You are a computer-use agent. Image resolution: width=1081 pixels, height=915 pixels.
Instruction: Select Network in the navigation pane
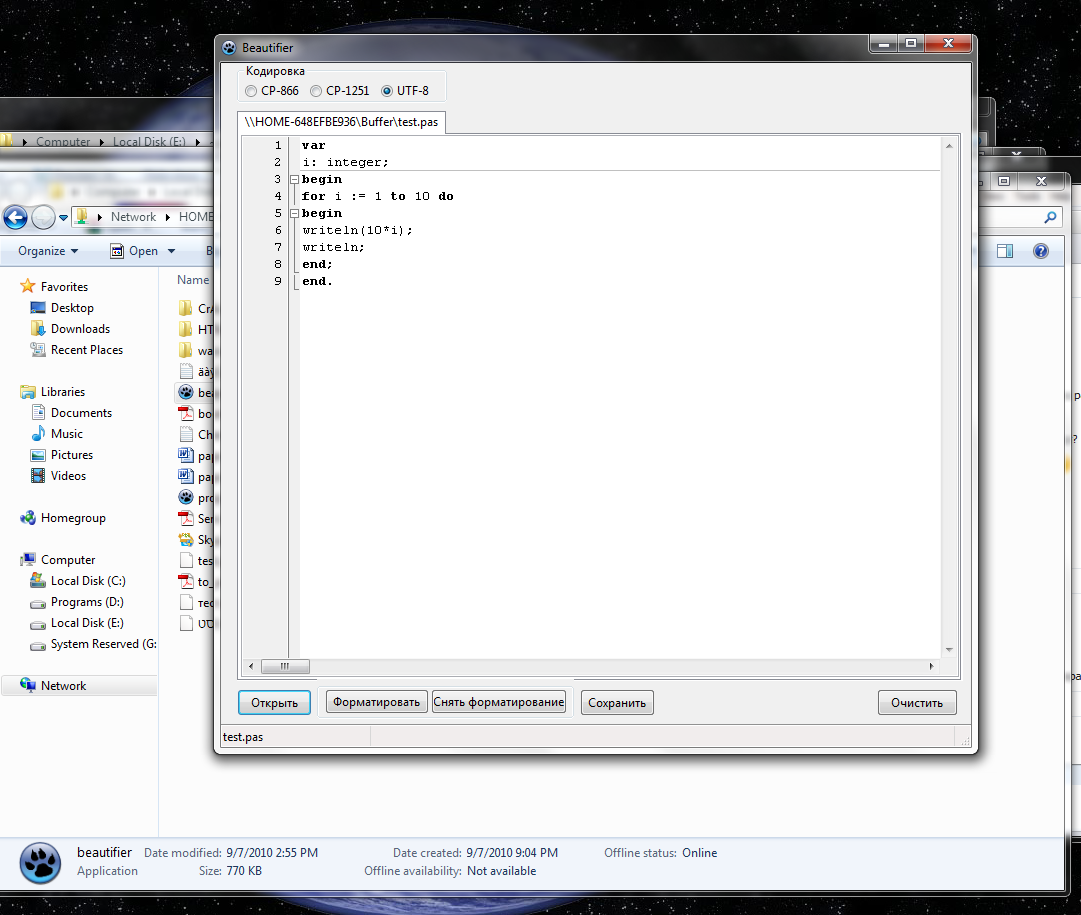63,686
